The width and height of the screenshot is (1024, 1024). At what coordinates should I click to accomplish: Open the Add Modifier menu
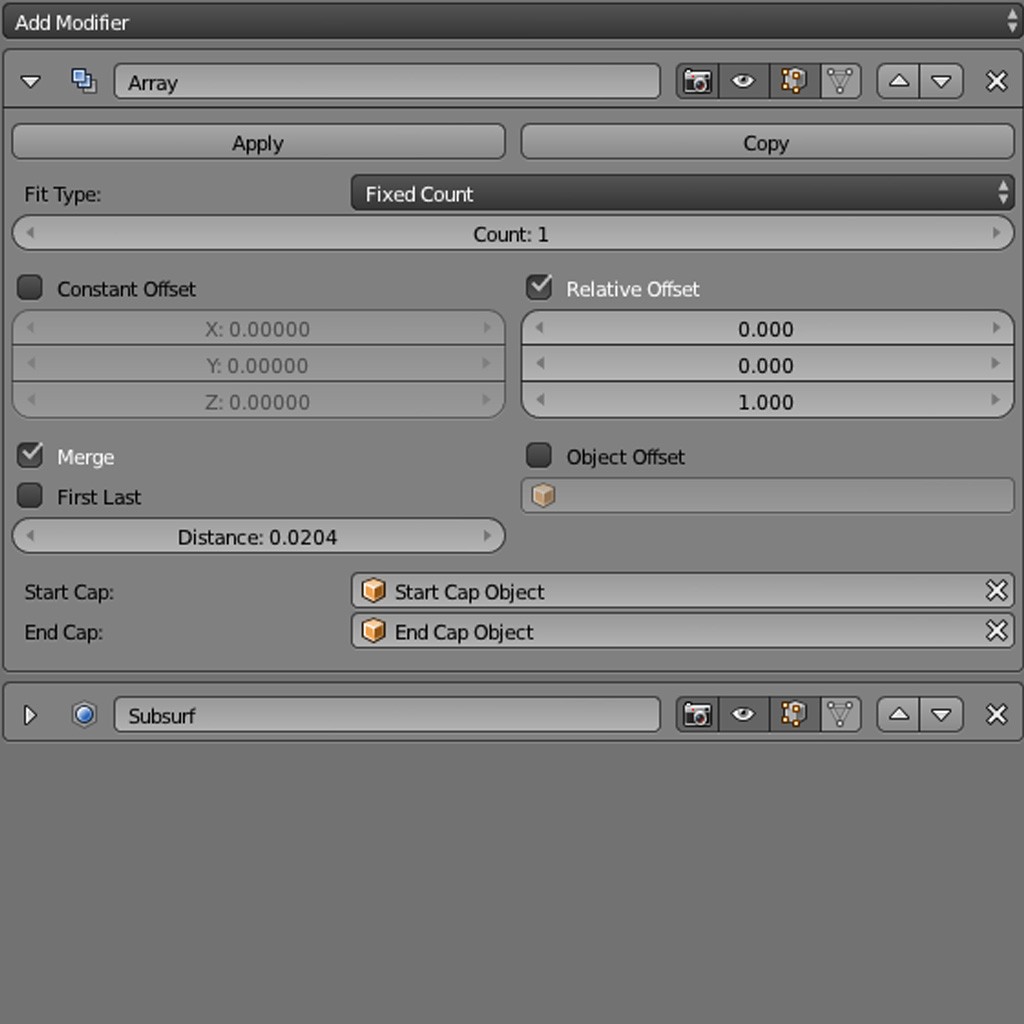[x=512, y=21]
